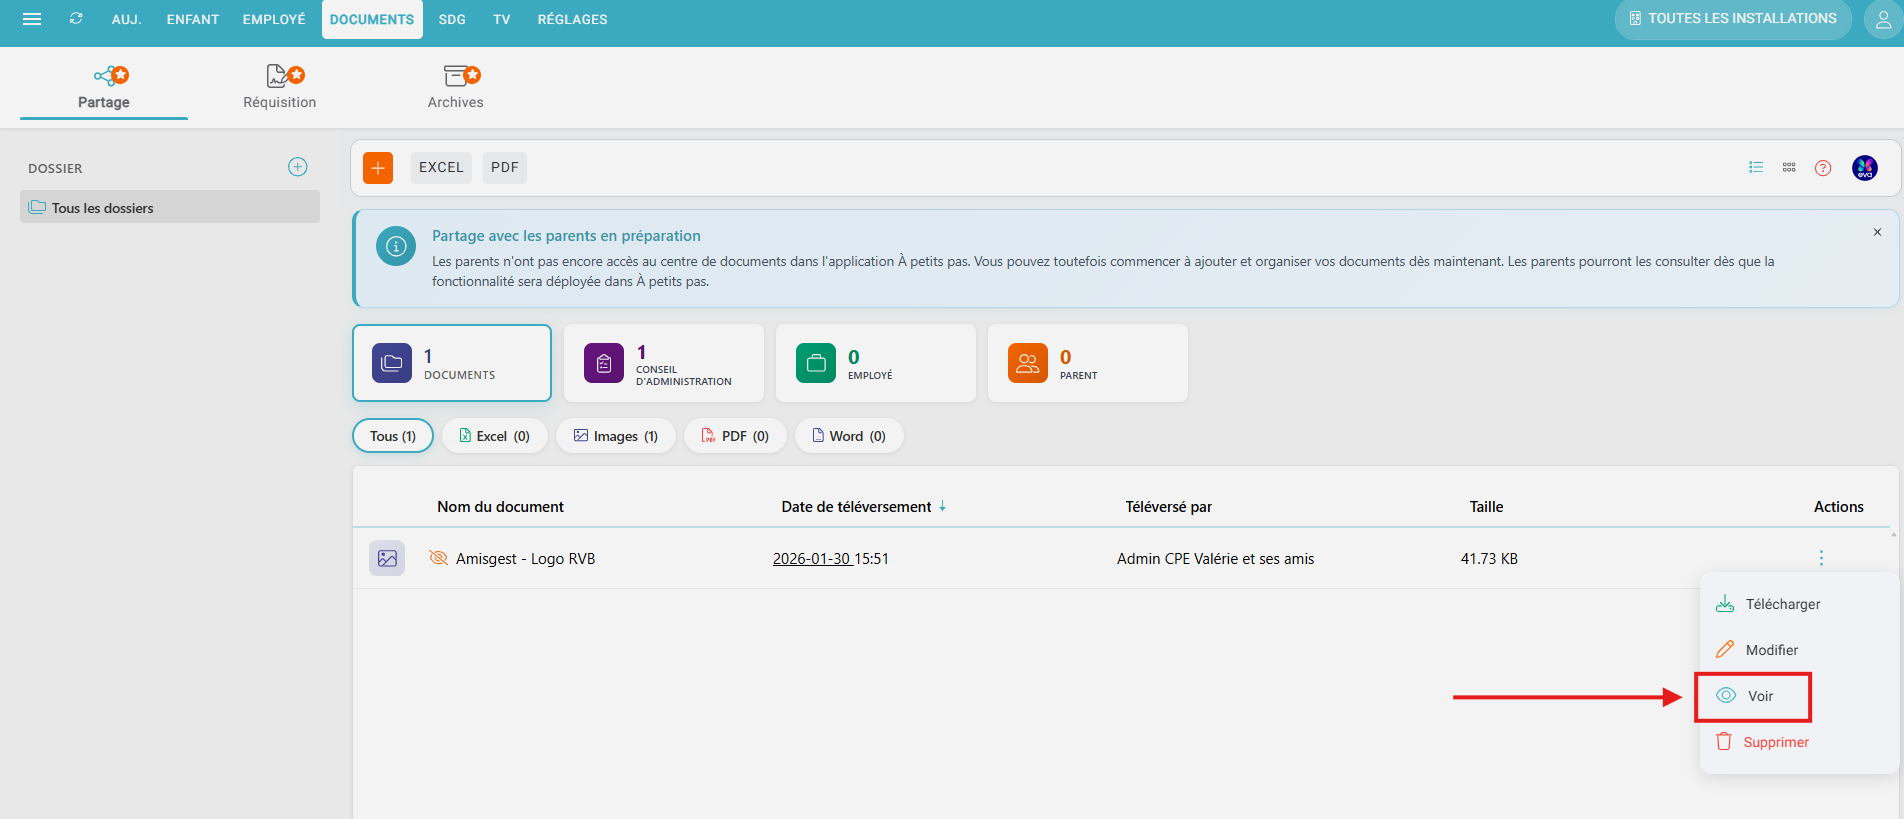Export the list with EXCEL button
Image resolution: width=1904 pixels, height=819 pixels.
(441, 168)
